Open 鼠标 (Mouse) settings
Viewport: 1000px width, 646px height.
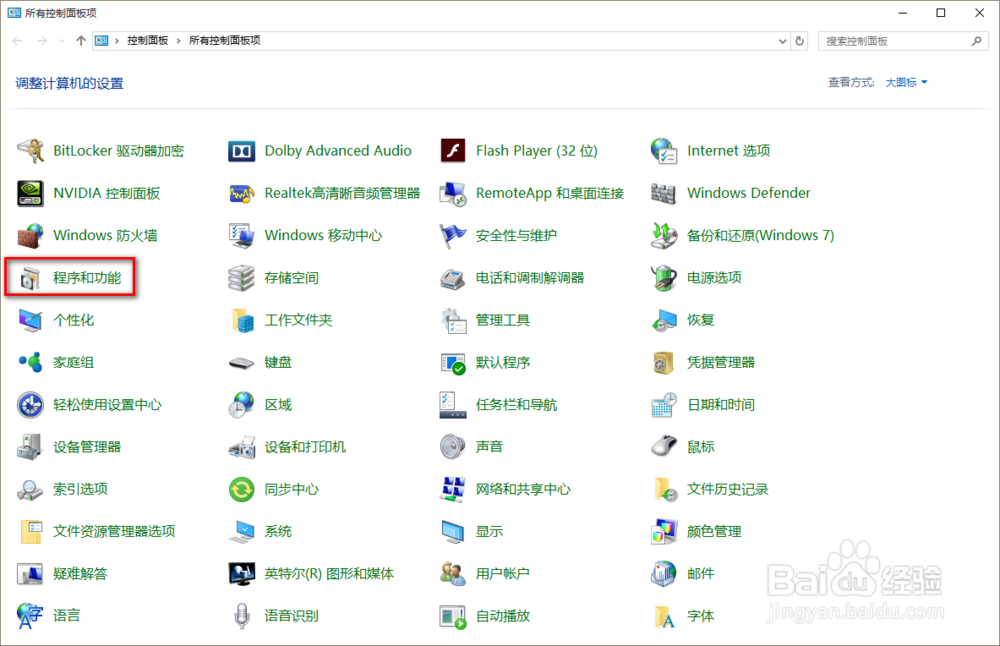(700, 446)
